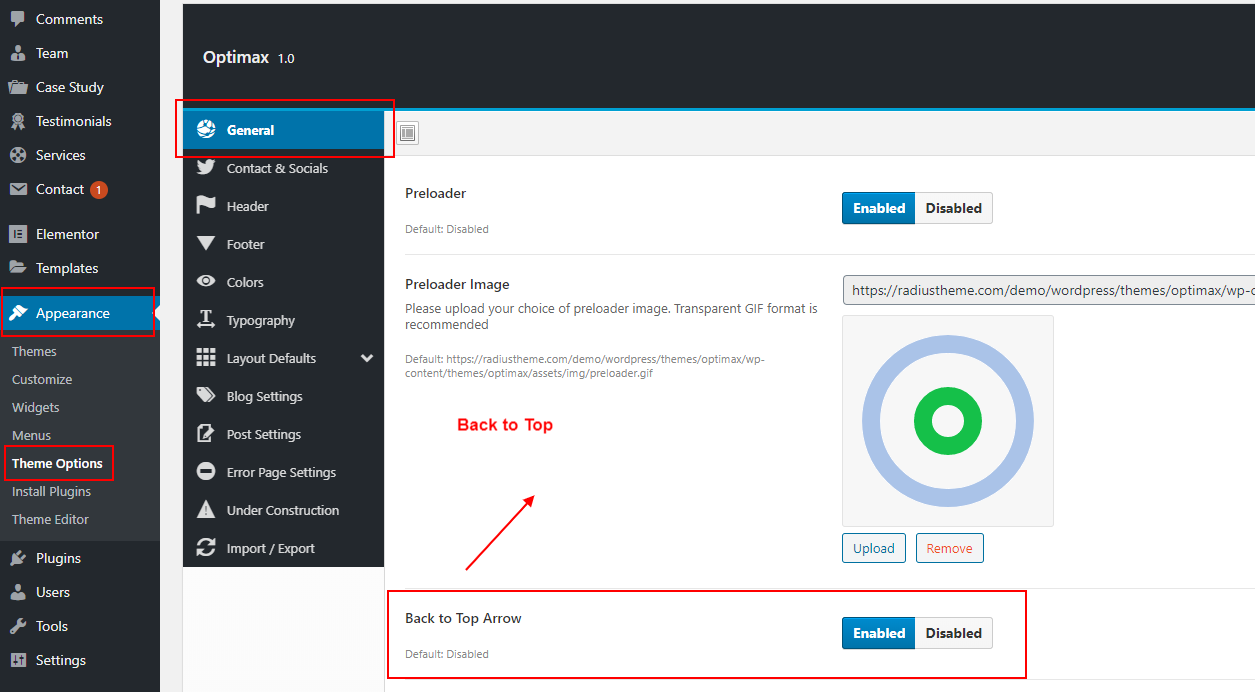The height and width of the screenshot is (692, 1255).
Task: Open the Typography options section
Action: pos(284,320)
